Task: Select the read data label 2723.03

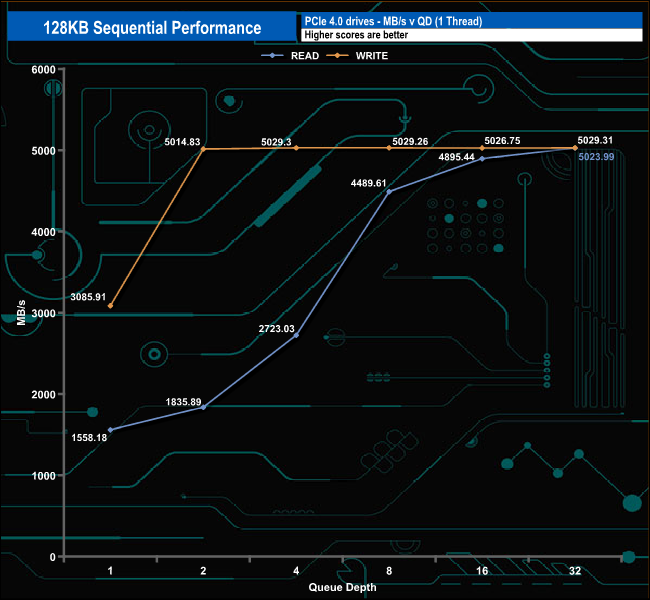Action: pos(276,329)
